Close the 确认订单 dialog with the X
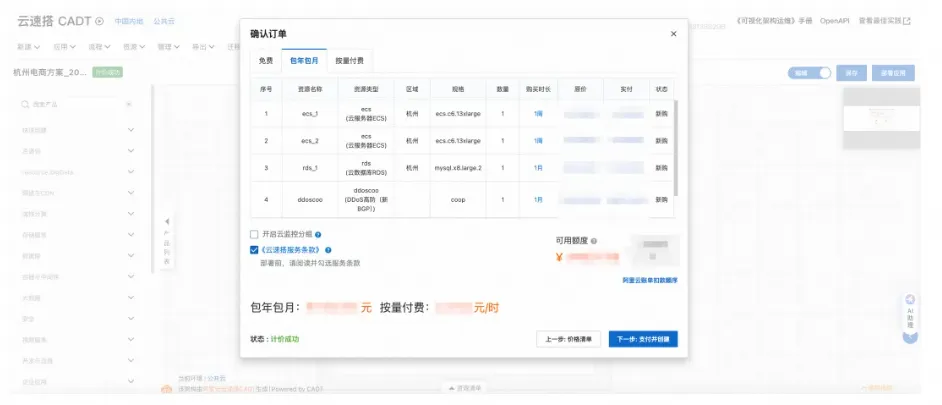942x405 pixels. (673, 34)
